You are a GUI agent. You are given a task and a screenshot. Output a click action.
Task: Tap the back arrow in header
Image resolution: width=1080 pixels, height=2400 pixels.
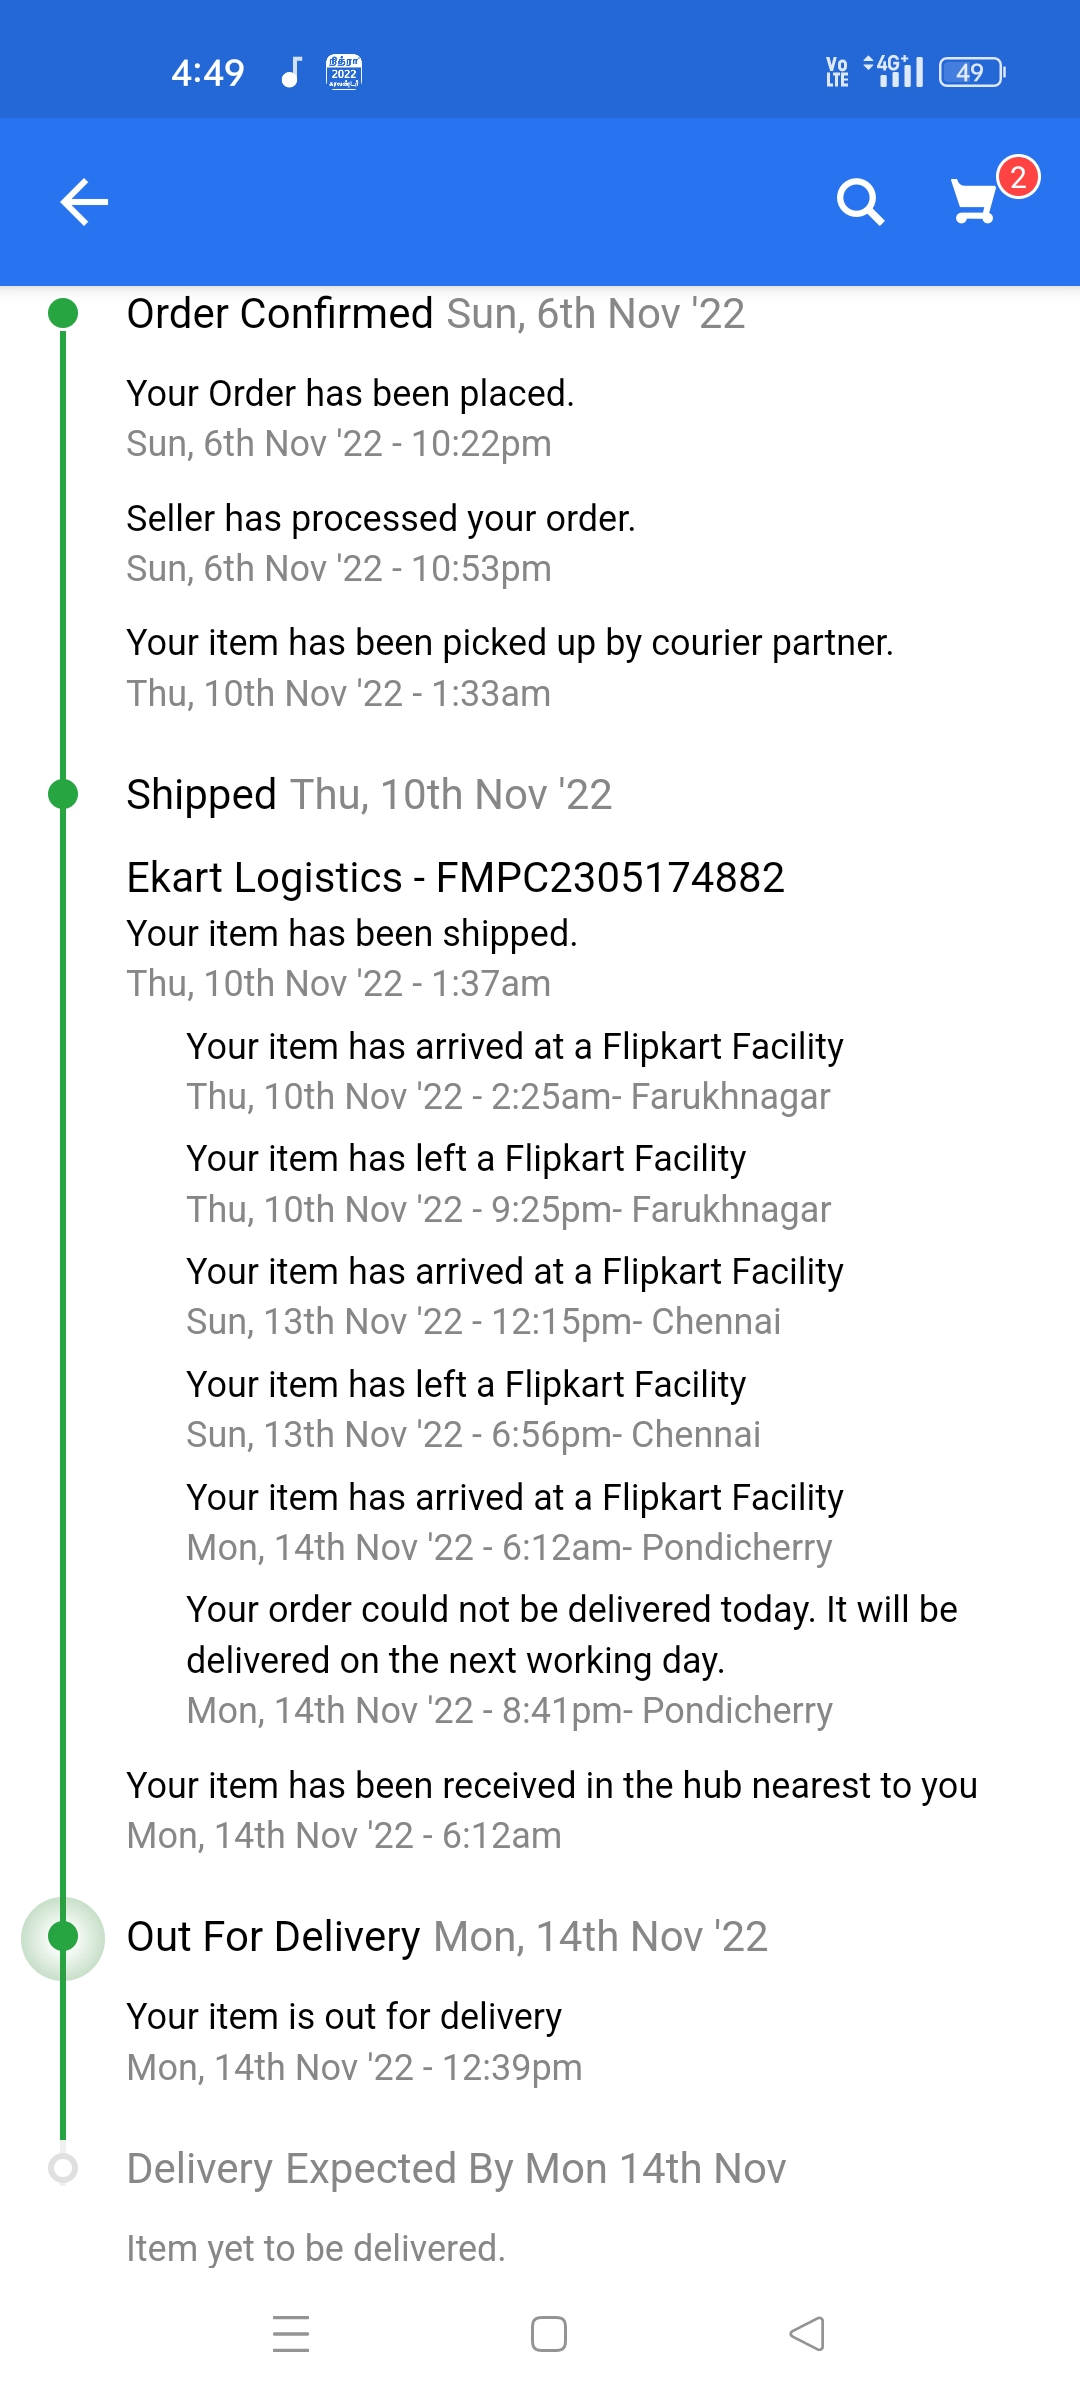(x=84, y=203)
